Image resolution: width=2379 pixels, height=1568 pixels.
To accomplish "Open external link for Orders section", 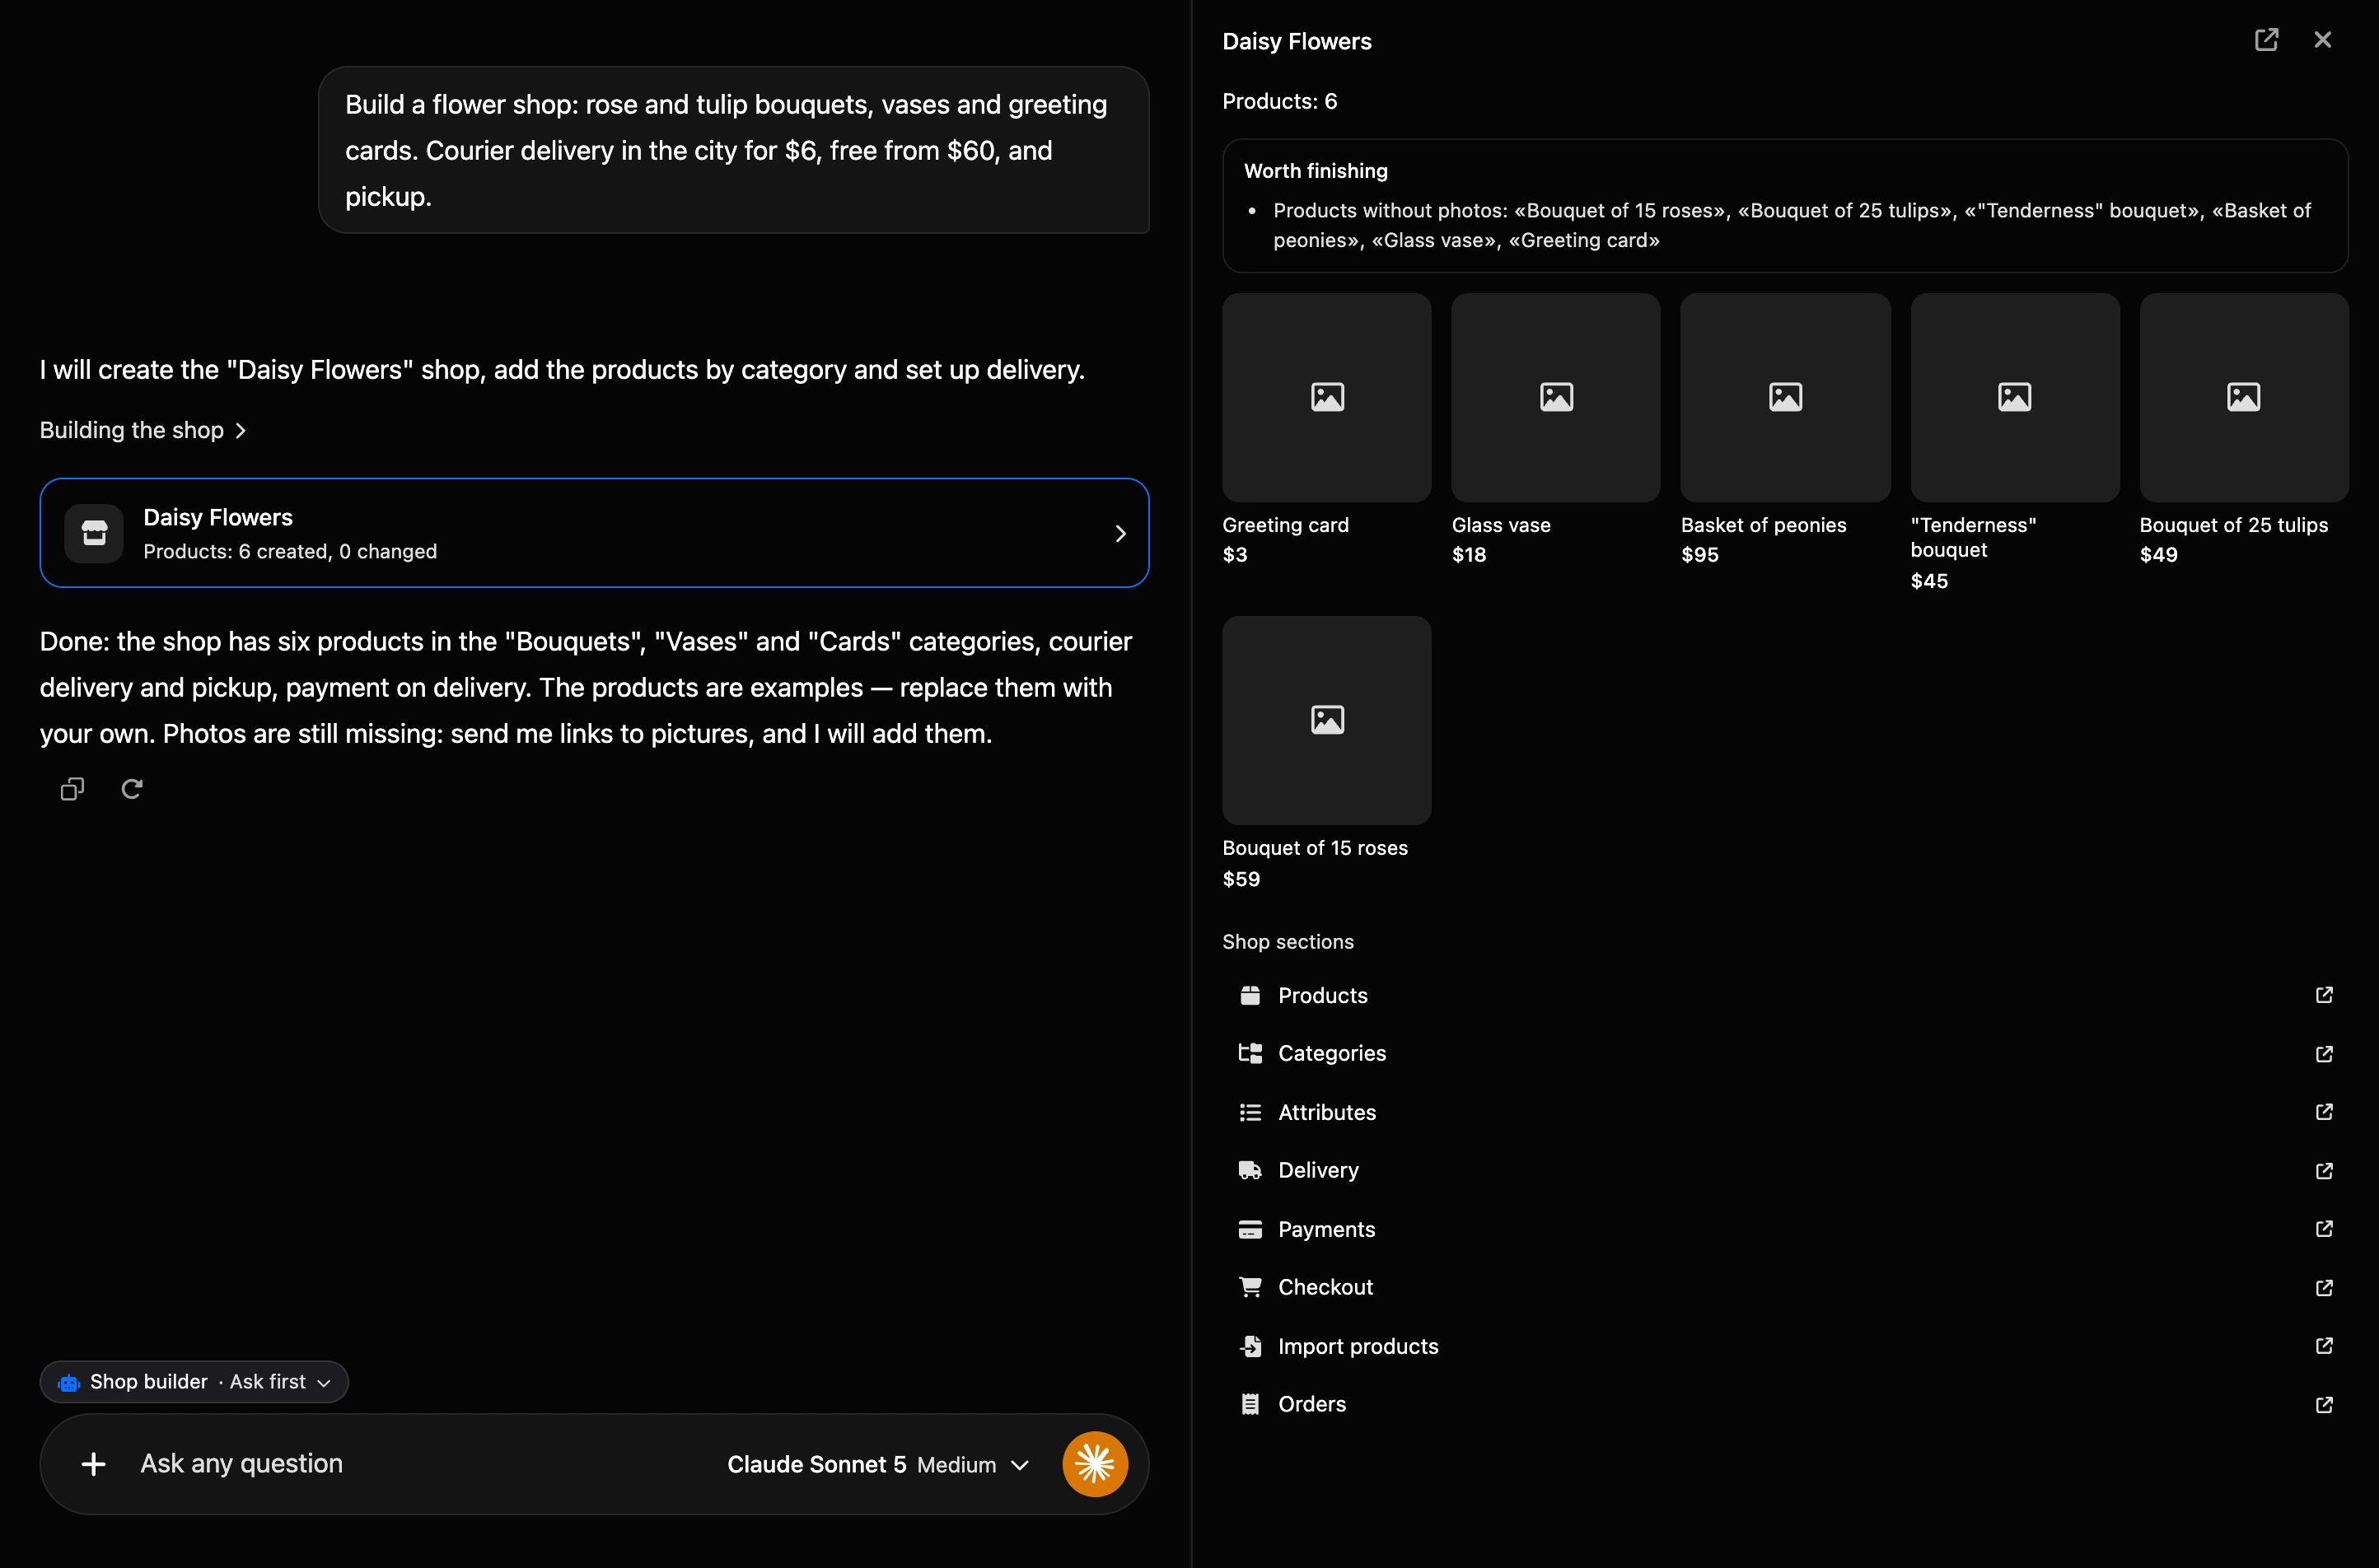I will [2324, 1405].
